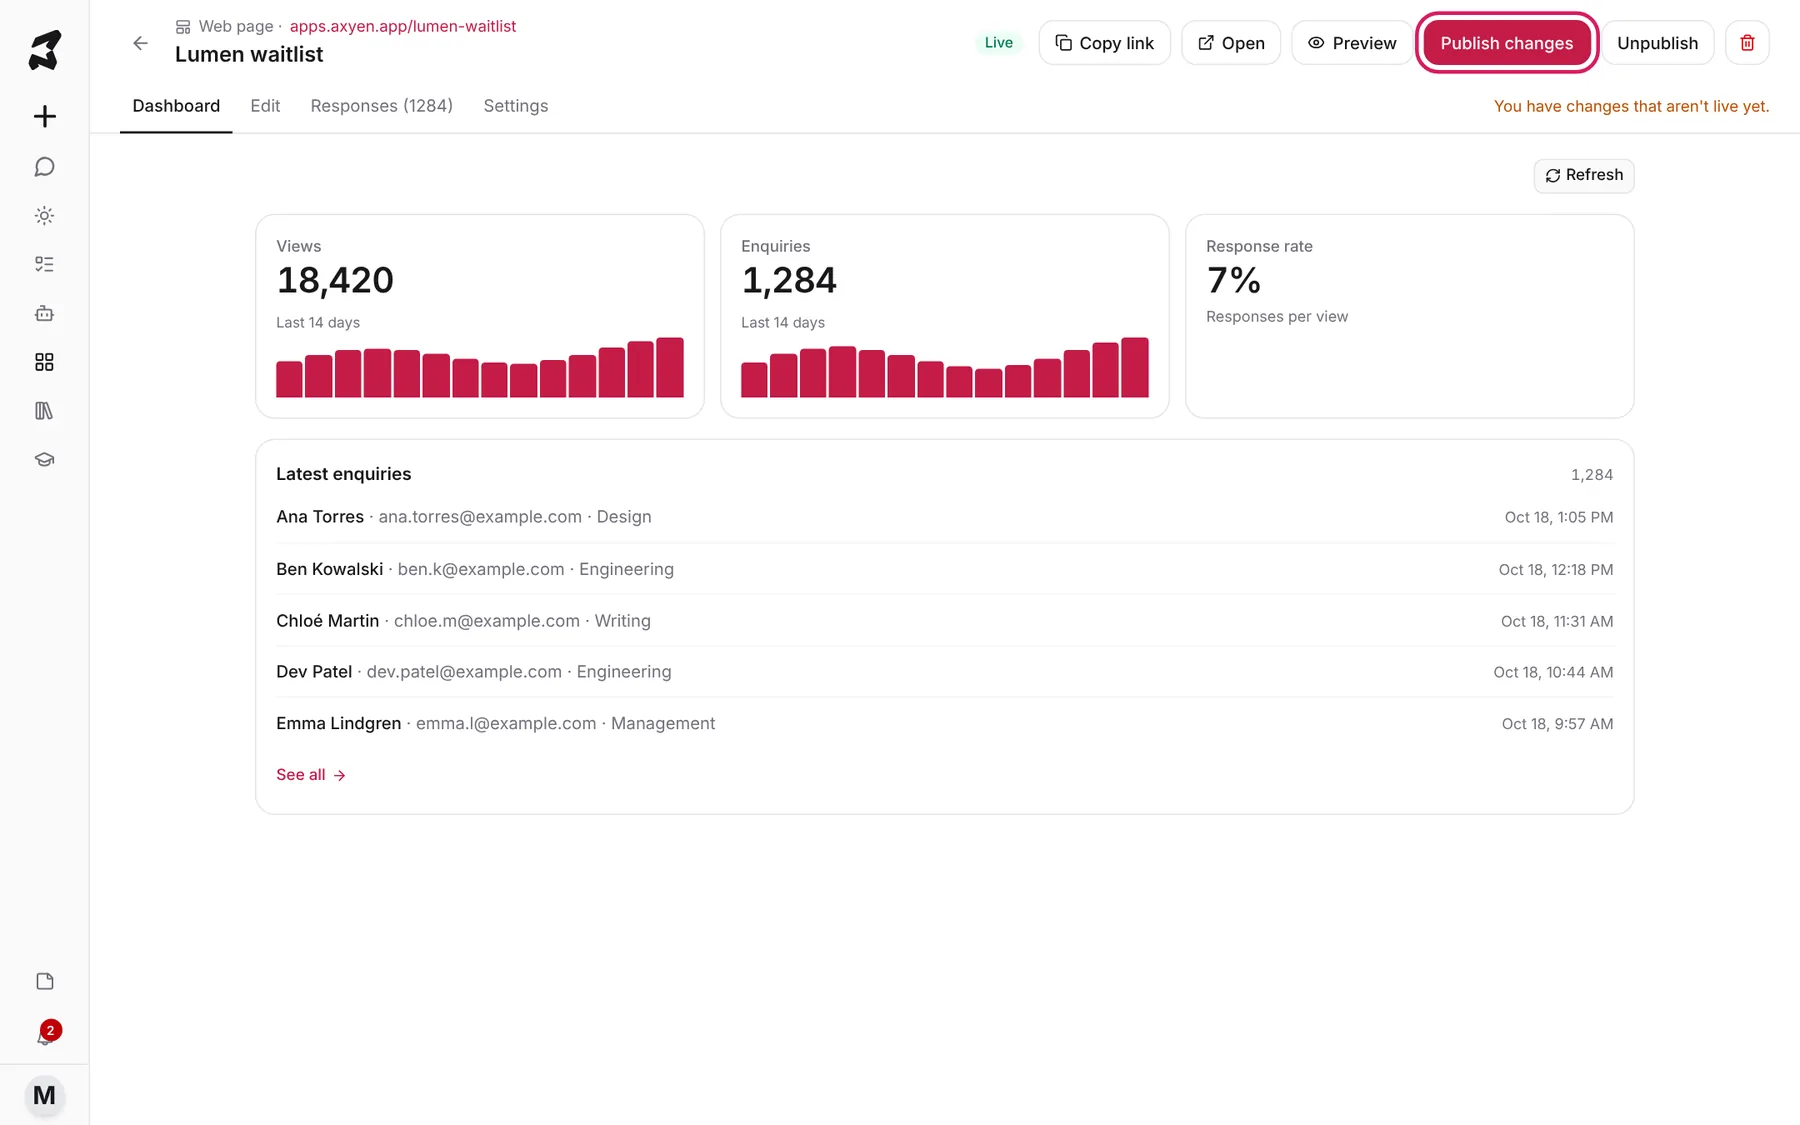Switch to the Dashboard tab
The height and width of the screenshot is (1125, 1800).
click(x=176, y=106)
